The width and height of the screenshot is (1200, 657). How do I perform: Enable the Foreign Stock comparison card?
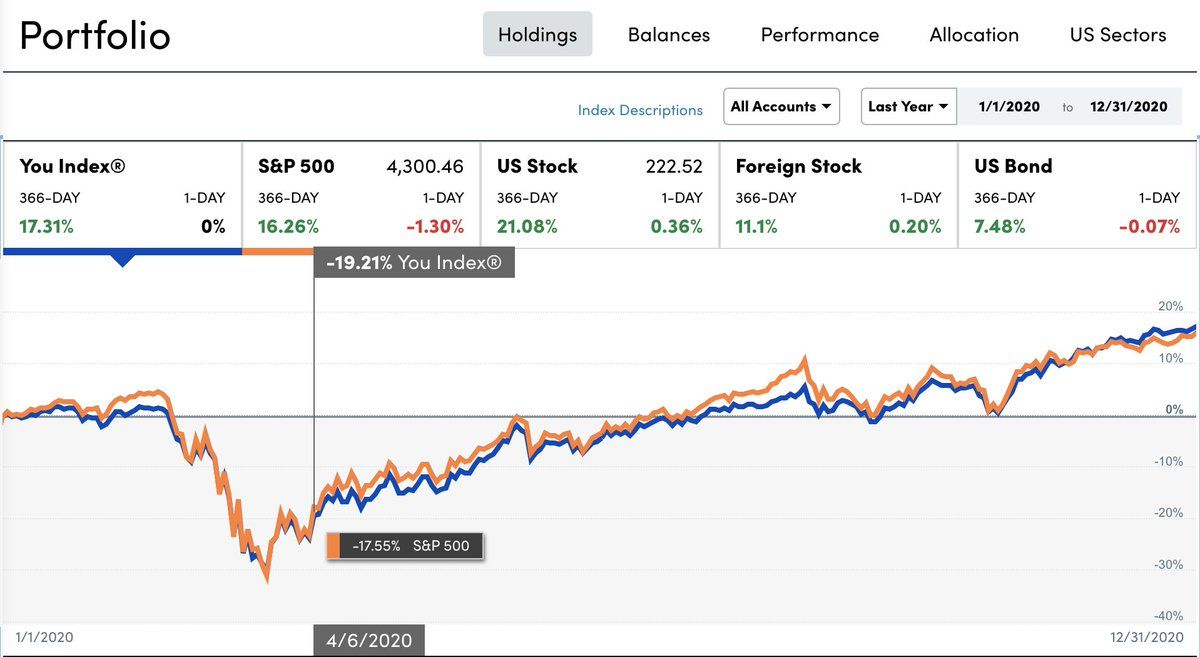tap(838, 195)
